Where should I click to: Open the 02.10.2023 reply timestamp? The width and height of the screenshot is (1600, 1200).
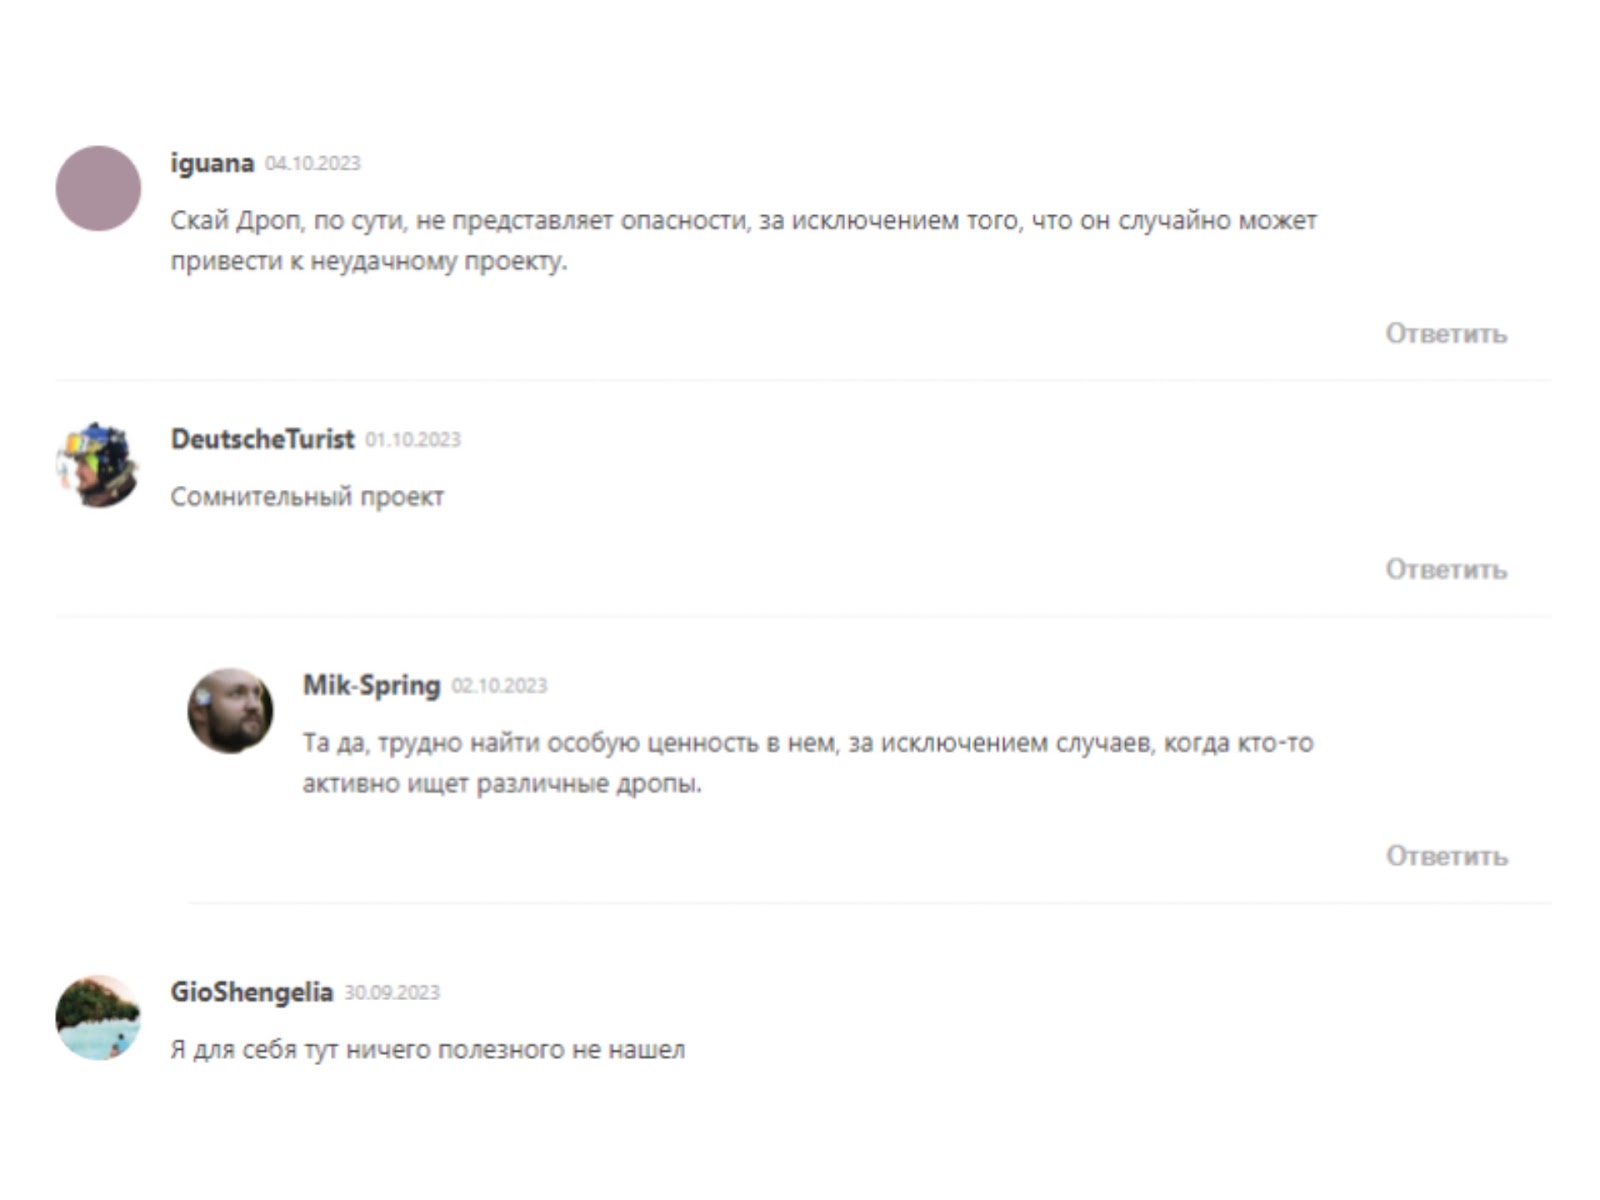pyautogui.click(x=499, y=685)
